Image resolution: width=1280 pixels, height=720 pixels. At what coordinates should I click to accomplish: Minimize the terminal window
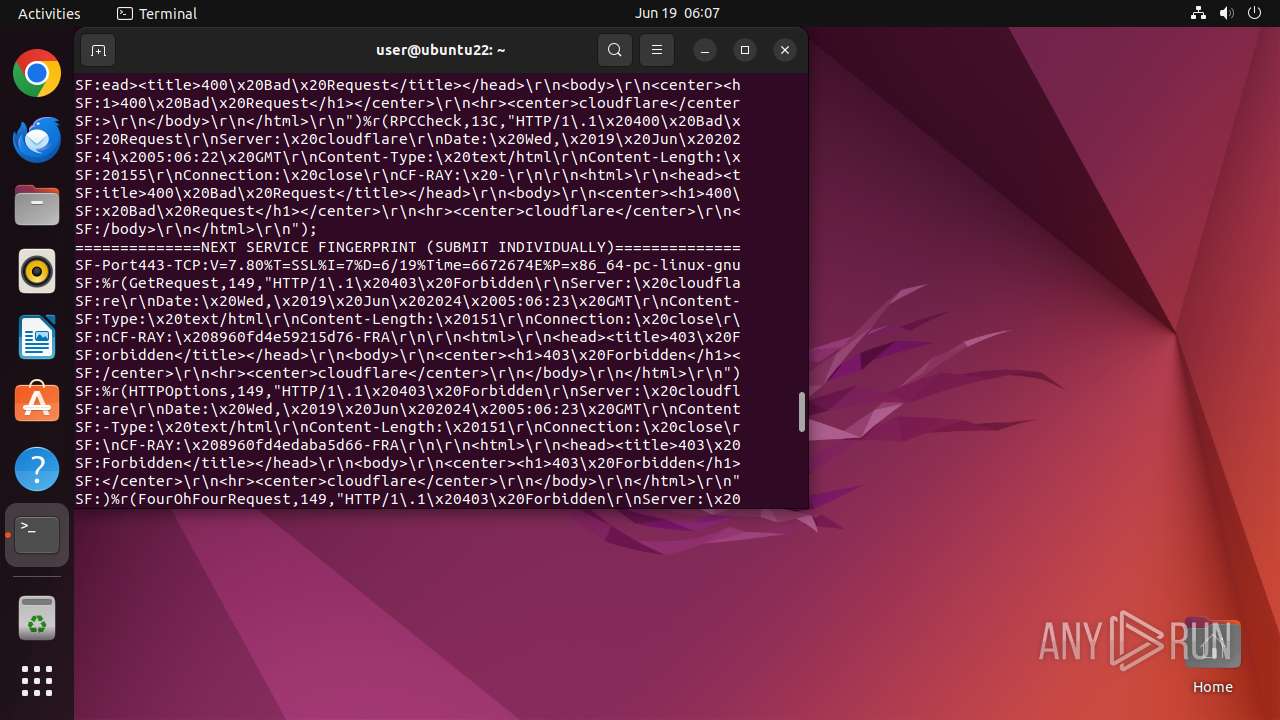(x=705, y=50)
